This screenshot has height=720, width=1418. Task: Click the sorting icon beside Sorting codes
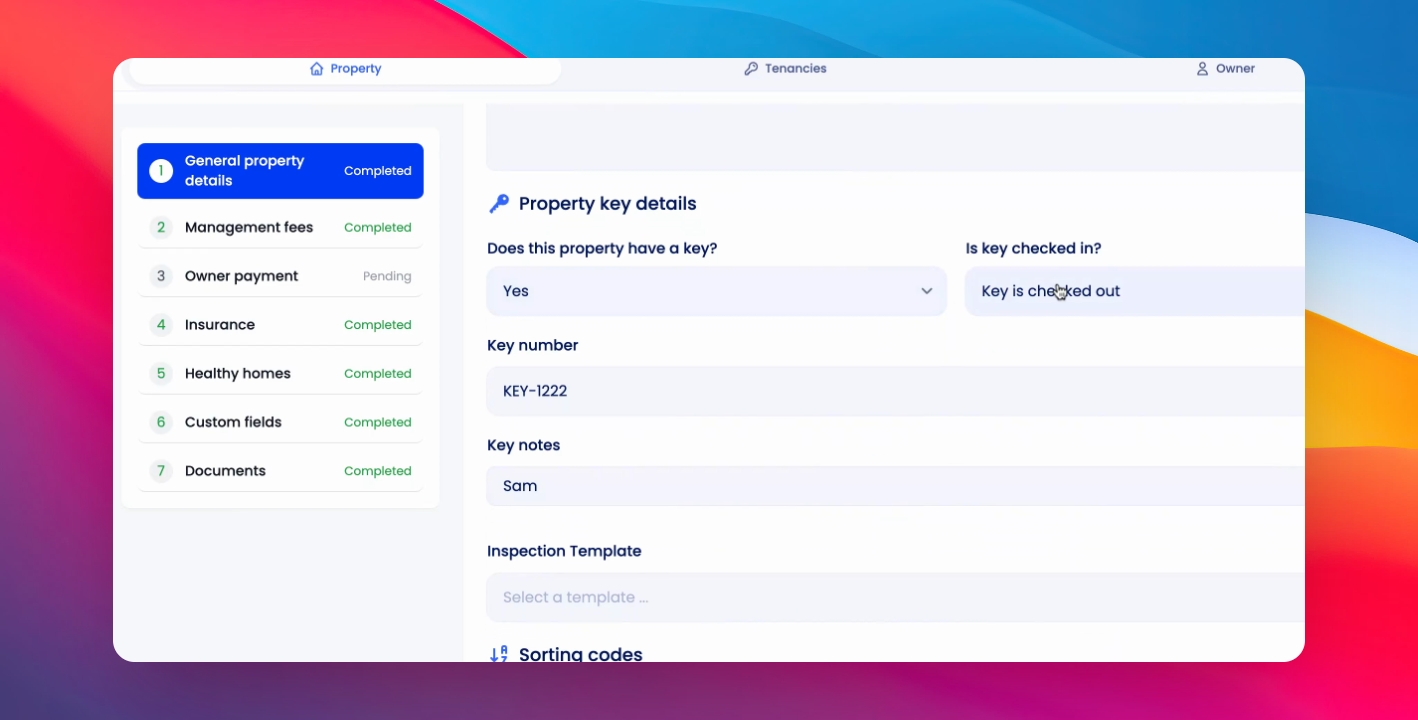(498, 655)
